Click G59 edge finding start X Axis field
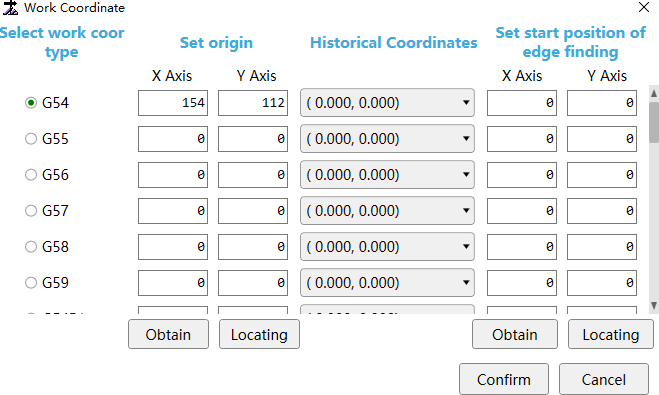Viewport: 659px width, 395px height. pyautogui.click(x=522, y=283)
